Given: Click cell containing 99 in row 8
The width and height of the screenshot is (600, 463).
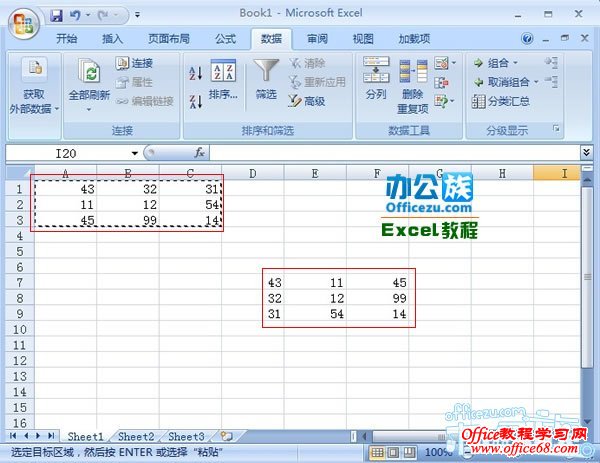Looking at the screenshot, I should point(377,298).
